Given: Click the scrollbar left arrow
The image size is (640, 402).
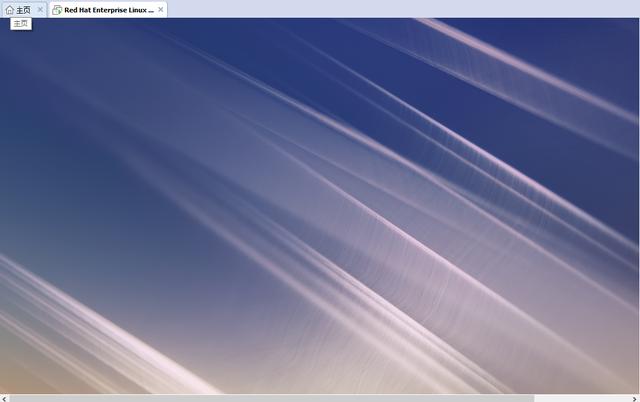Looking at the screenshot, I should [x=4, y=399].
